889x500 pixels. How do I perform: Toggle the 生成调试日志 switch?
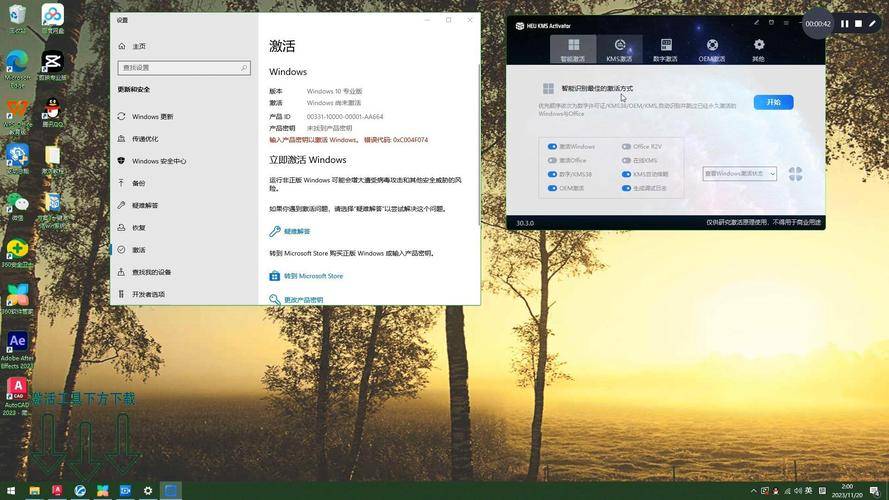(x=626, y=188)
